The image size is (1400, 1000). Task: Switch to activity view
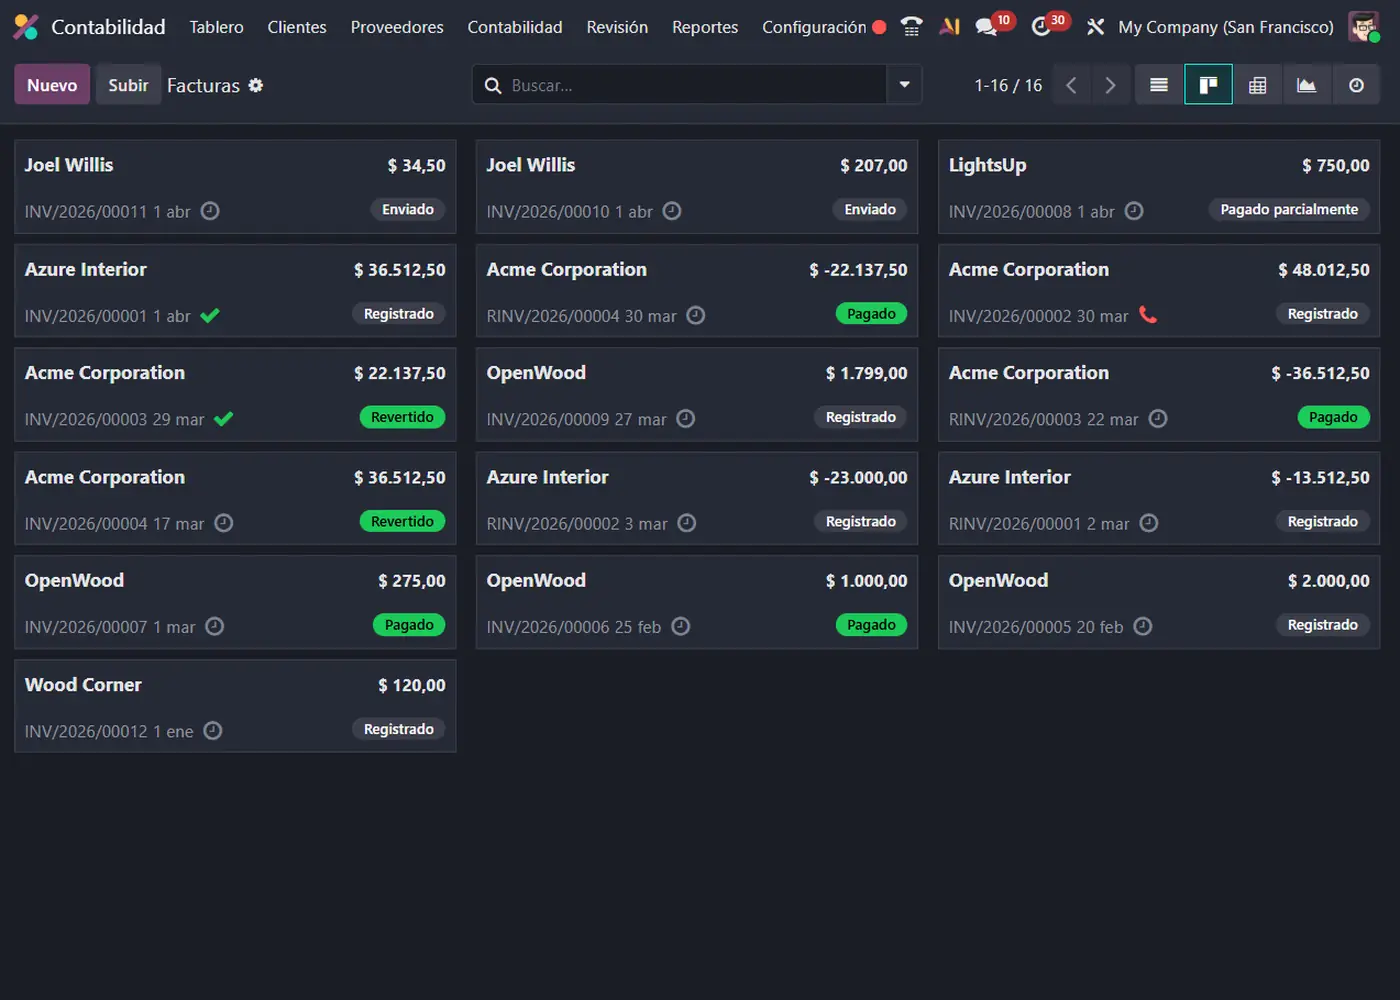coord(1356,86)
